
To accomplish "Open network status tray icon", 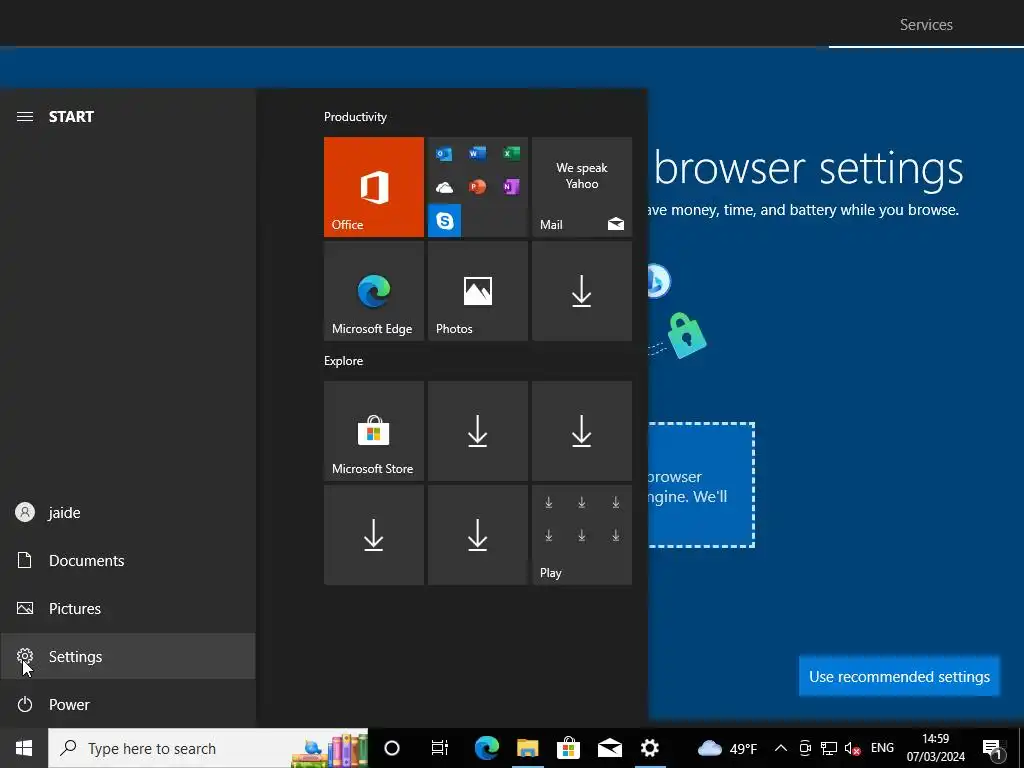I will click(x=829, y=748).
